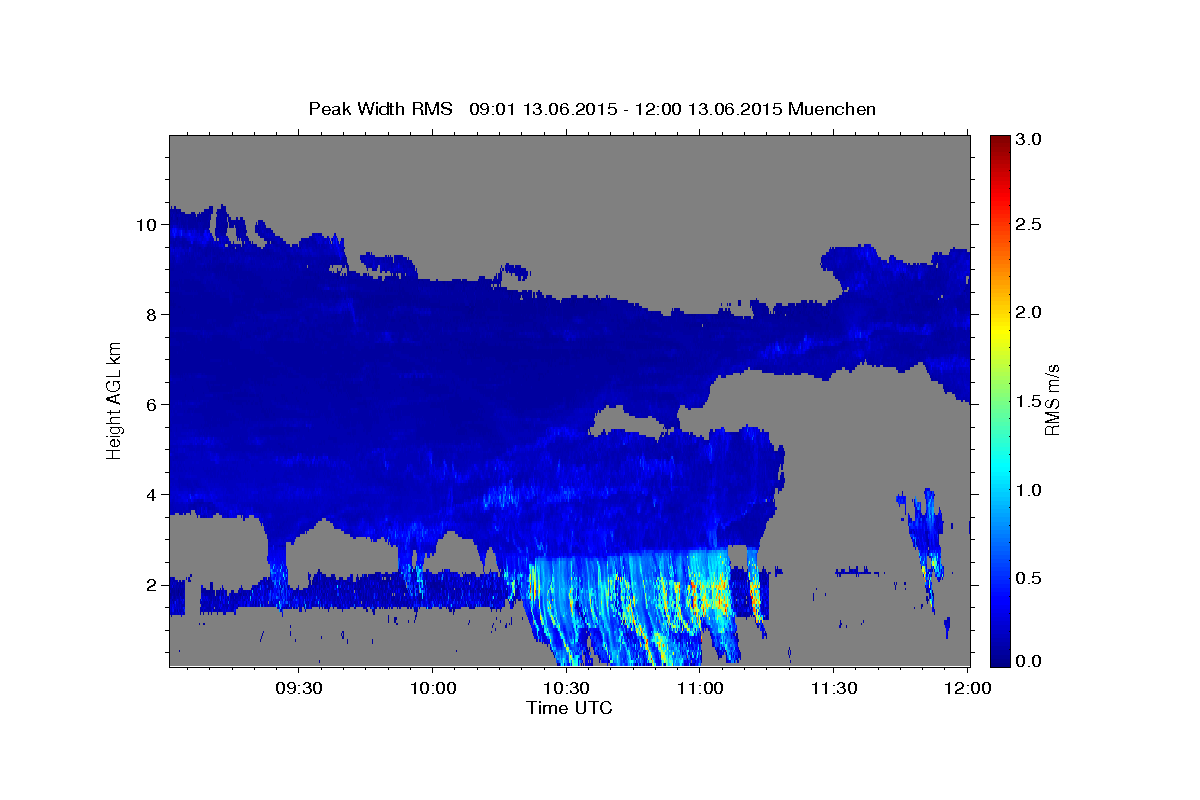The width and height of the screenshot is (1200, 800).
Task: Click the height tick label 4
Action: click(153, 495)
